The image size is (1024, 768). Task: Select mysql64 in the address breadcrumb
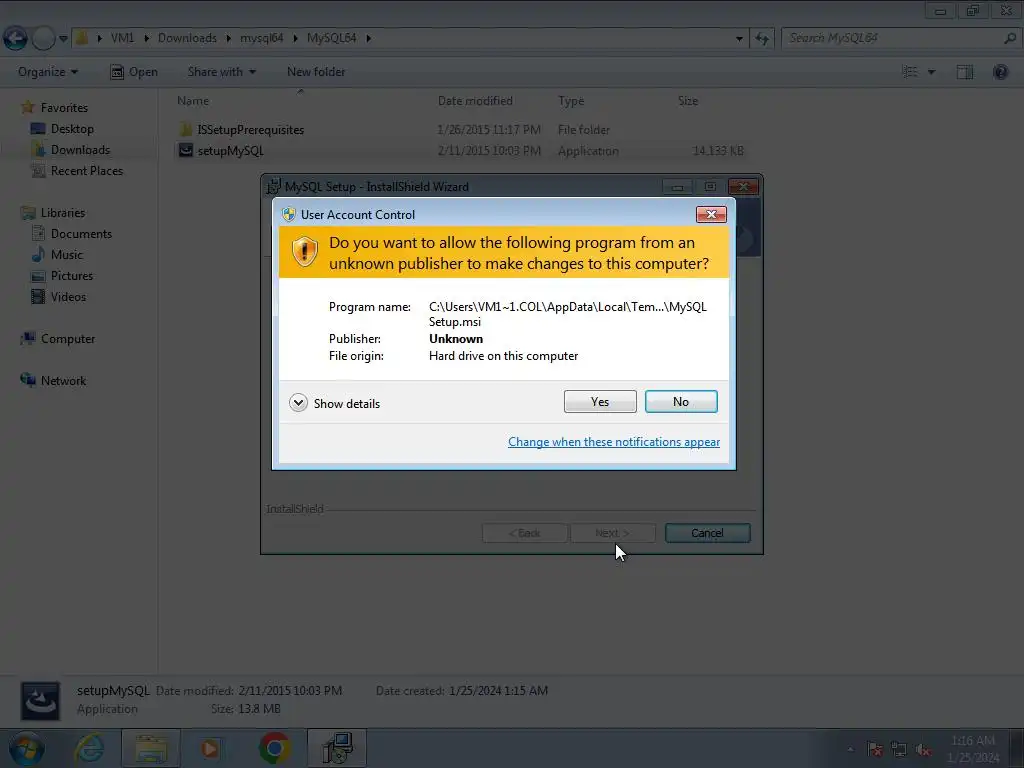coord(261,38)
